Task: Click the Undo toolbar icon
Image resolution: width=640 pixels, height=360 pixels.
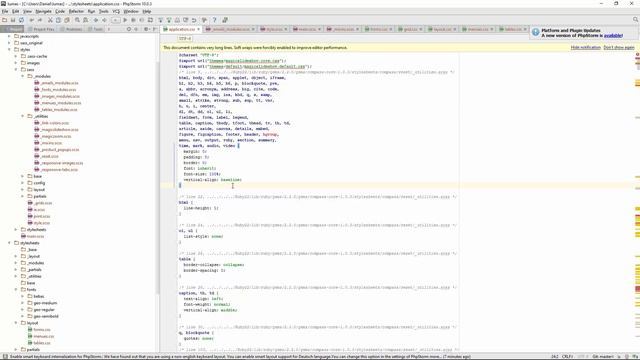Action: (x=32, y=20)
